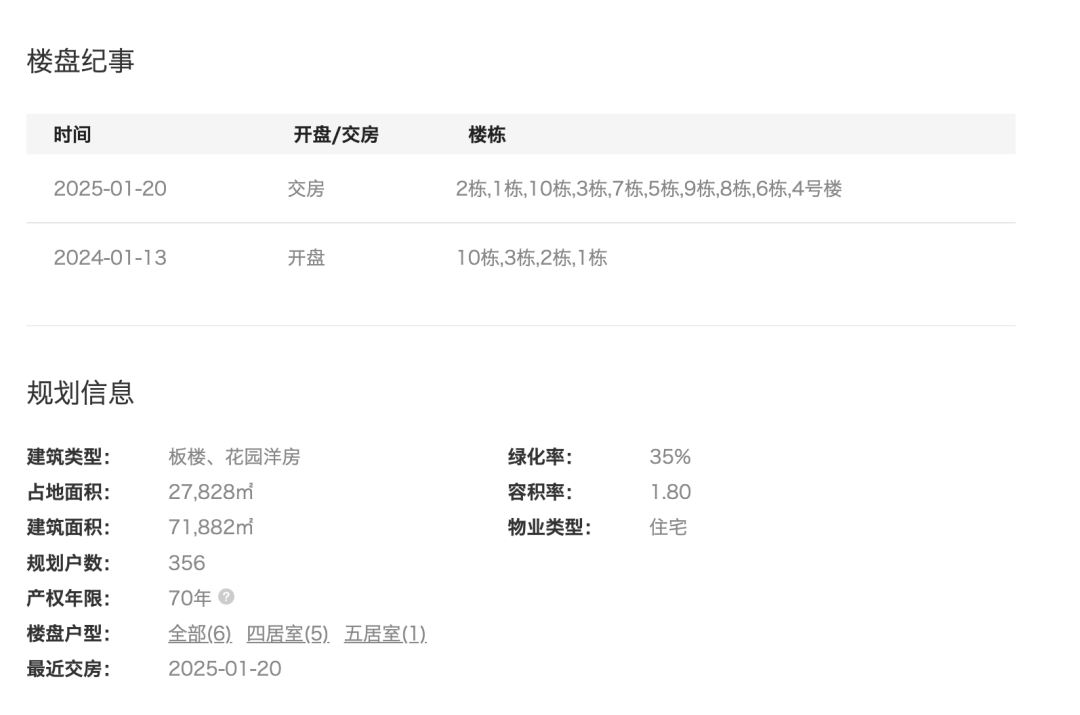
Task: Click the 最近交房 date 2025-01-20
Action: coord(225,669)
